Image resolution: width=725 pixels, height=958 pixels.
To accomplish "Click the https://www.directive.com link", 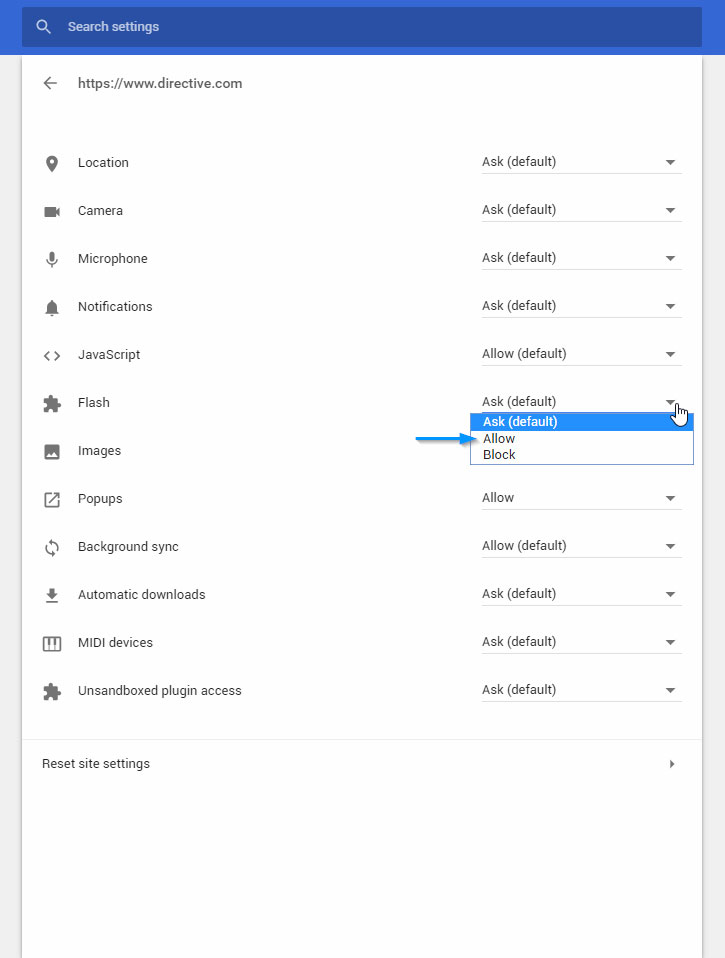I will [159, 83].
